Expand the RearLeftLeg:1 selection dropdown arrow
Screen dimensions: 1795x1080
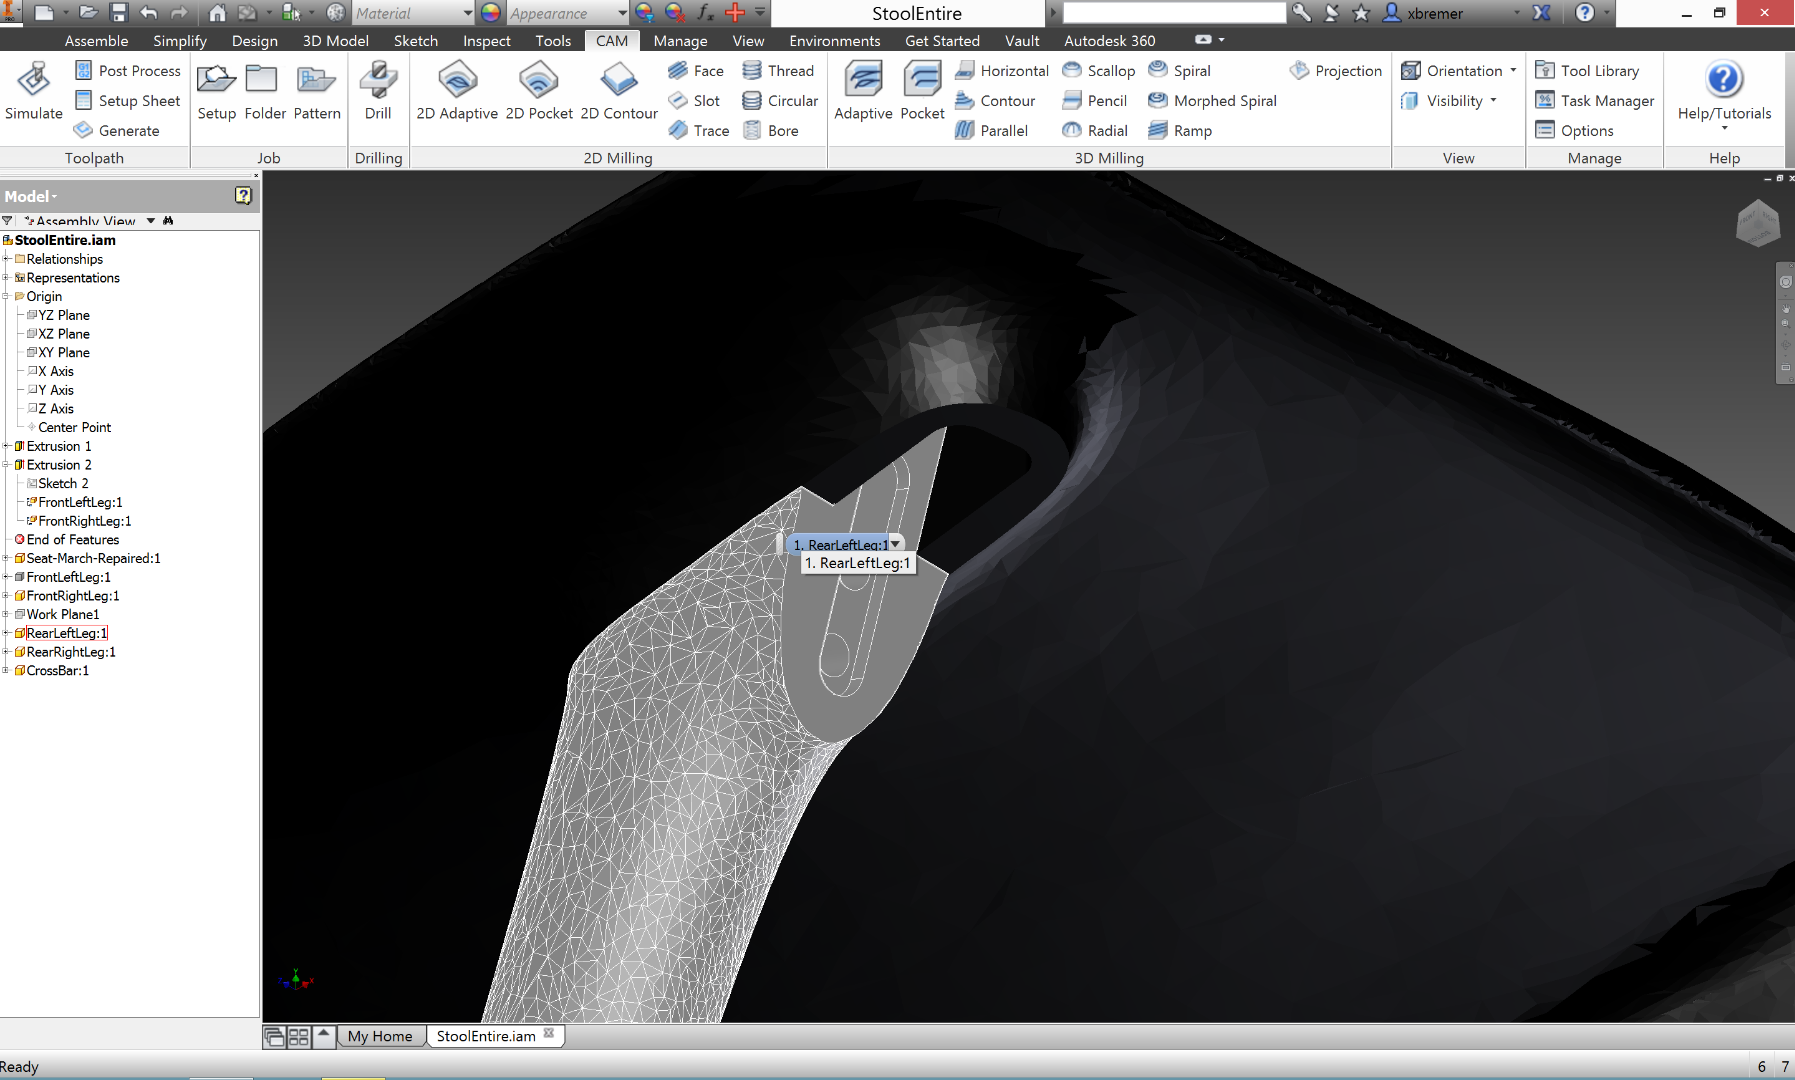[x=896, y=544]
